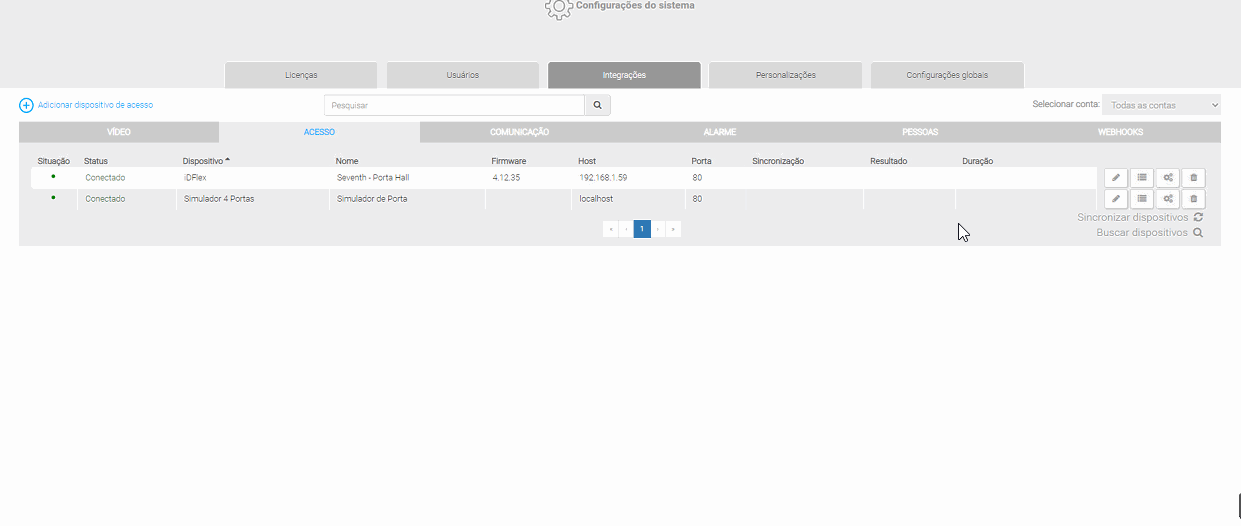1241x526 pixels.
Task: Open the Selecionar conta dropdown
Action: pos(1161,105)
